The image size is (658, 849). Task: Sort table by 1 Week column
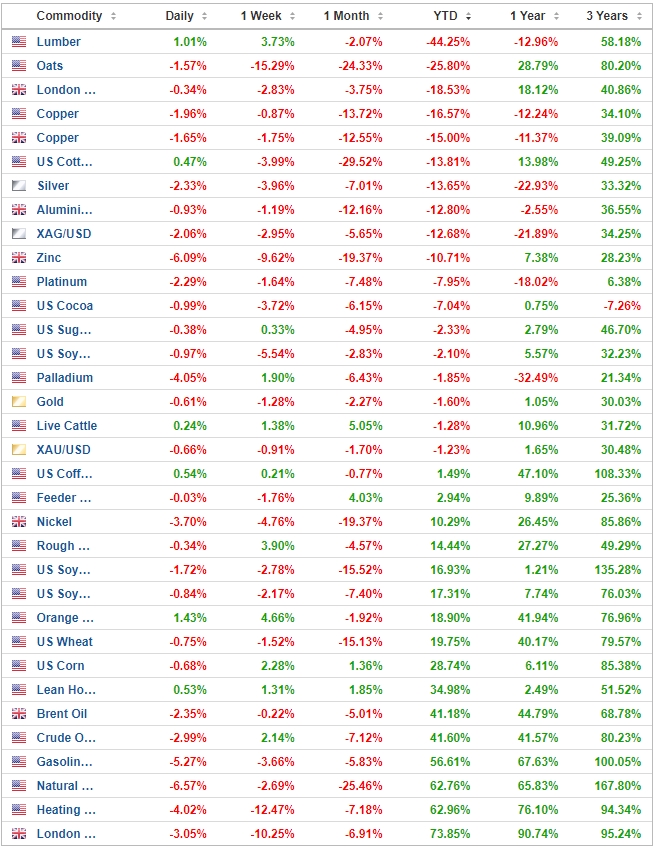(x=263, y=16)
